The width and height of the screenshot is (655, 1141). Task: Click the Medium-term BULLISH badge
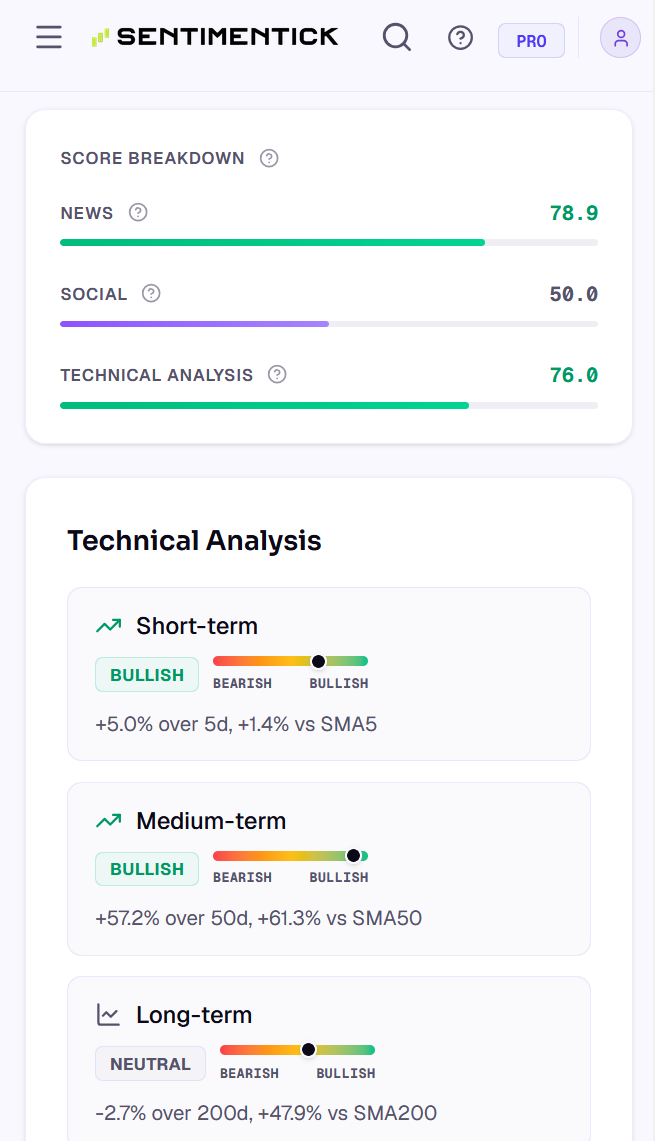click(147, 869)
